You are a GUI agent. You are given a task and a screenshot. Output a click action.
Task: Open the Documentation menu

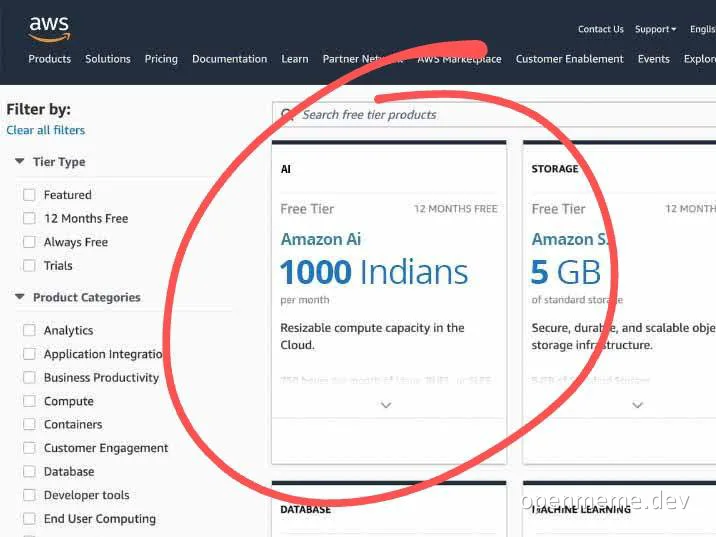tap(229, 59)
